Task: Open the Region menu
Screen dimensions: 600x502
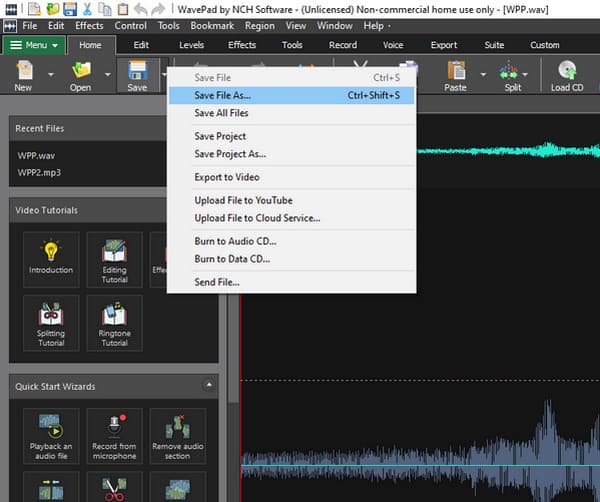Action: [260, 26]
